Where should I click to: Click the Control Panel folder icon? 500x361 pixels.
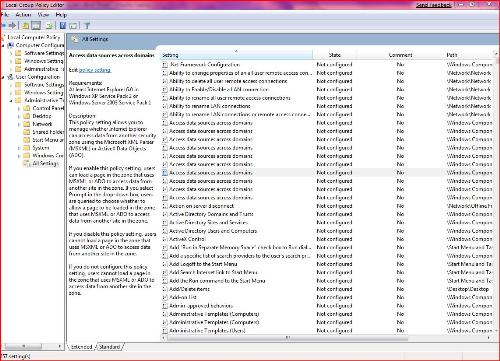(27, 108)
